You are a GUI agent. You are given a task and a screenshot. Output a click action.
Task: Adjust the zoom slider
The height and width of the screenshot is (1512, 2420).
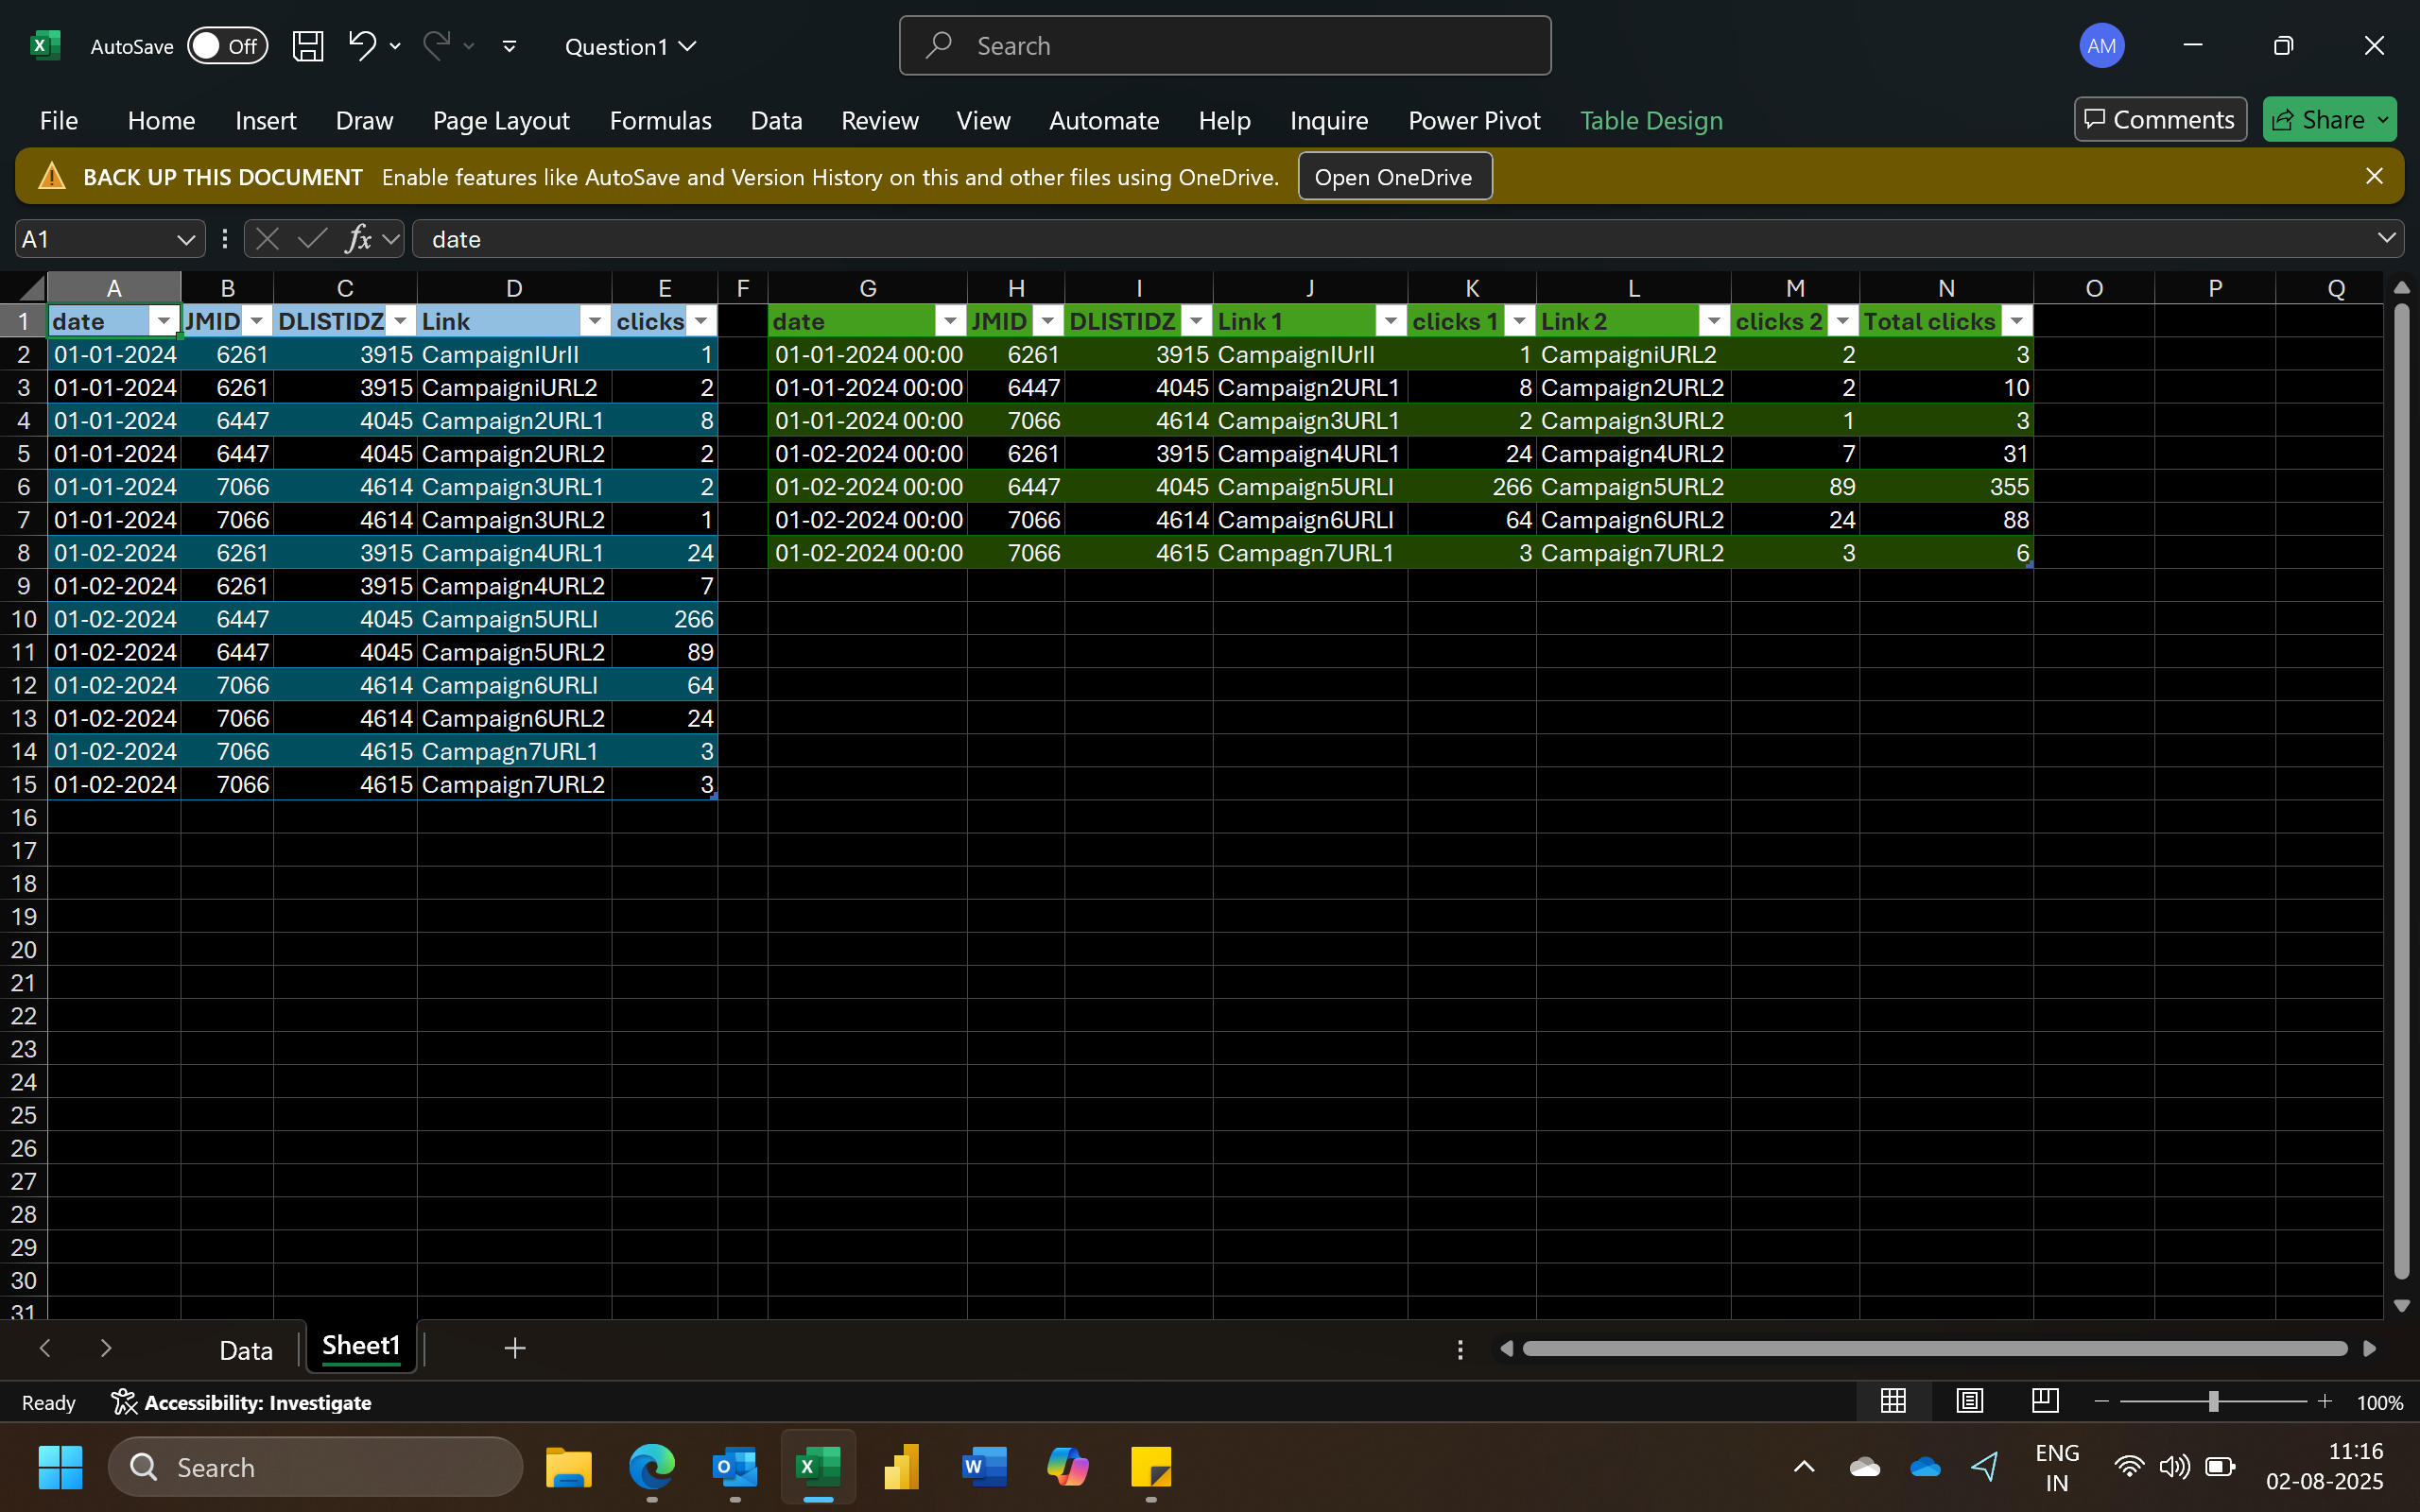[x=2213, y=1401]
